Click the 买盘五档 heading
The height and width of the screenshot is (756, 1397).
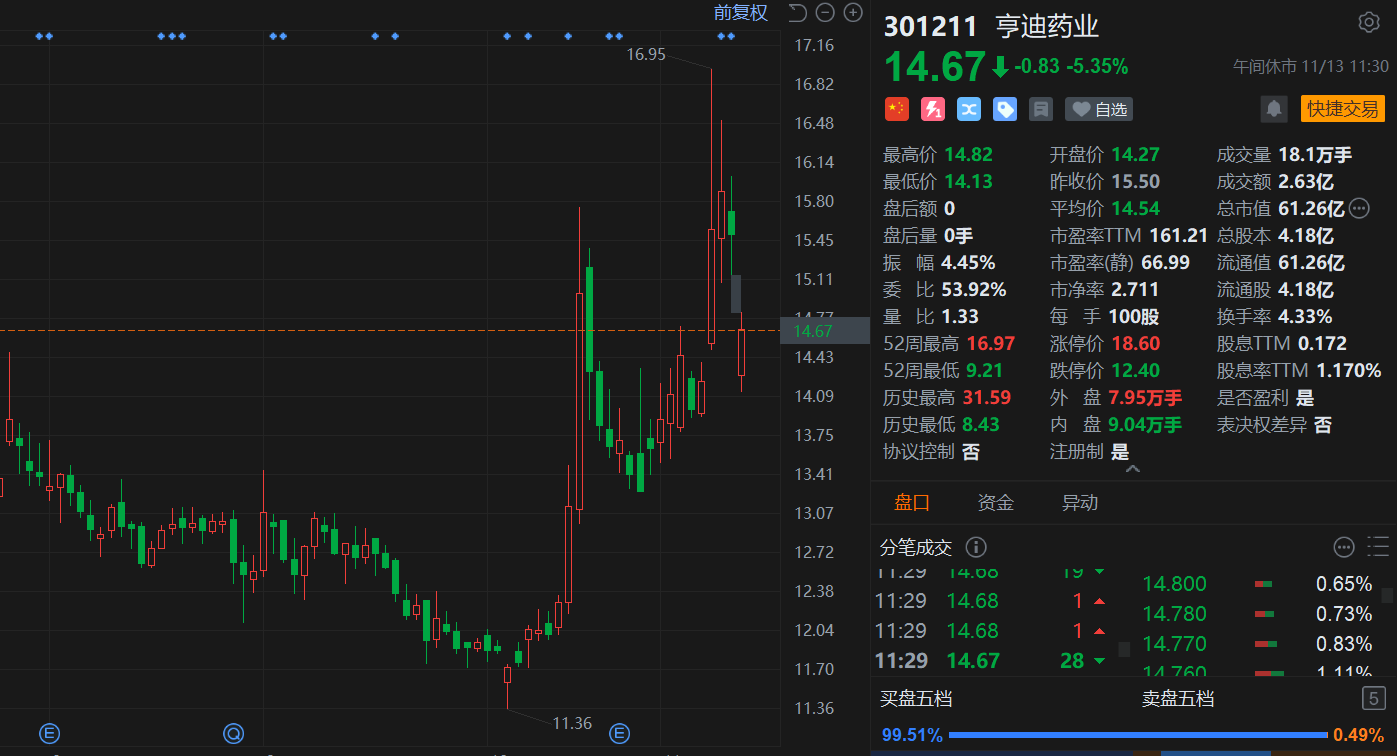coord(916,698)
